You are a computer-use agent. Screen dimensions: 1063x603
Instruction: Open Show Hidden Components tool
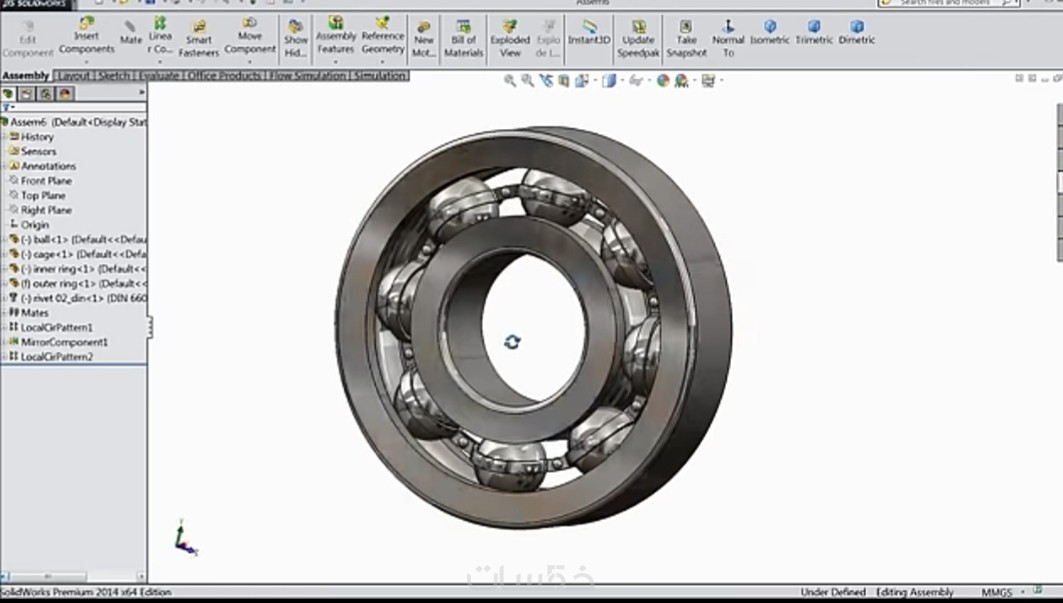[296, 39]
